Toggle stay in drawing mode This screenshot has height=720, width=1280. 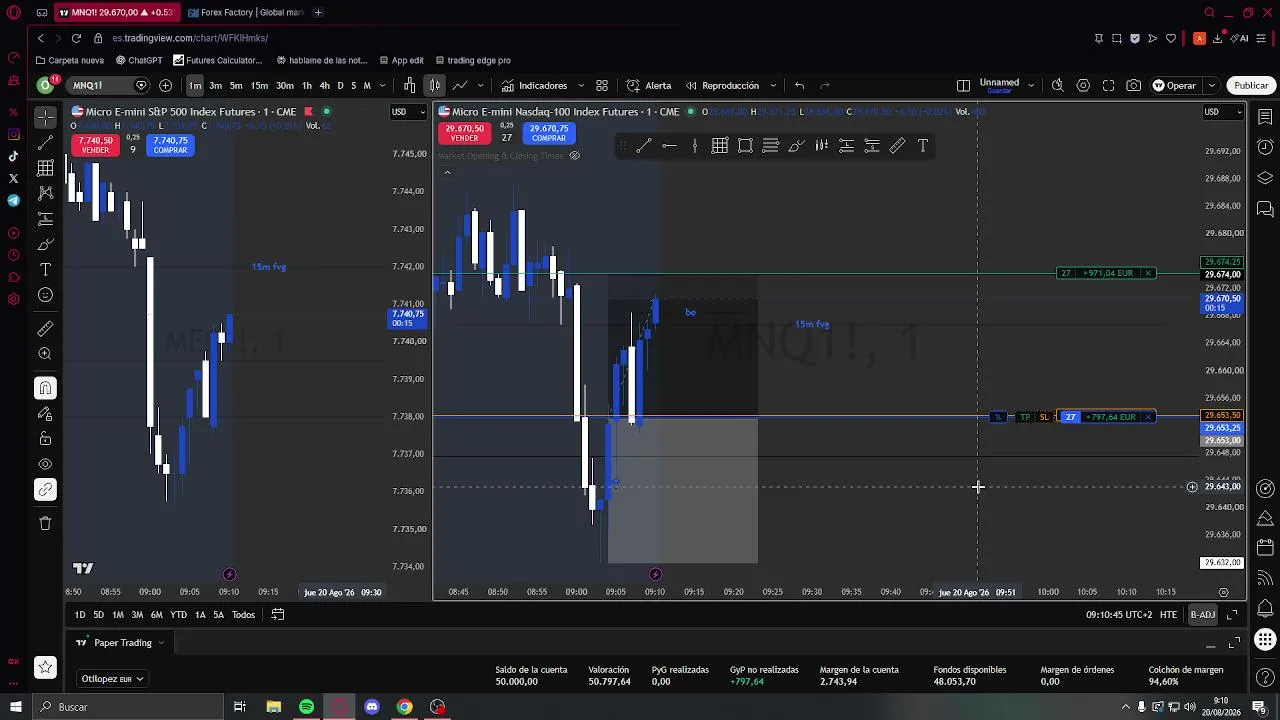pyautogui.click(x=45, y=413)
